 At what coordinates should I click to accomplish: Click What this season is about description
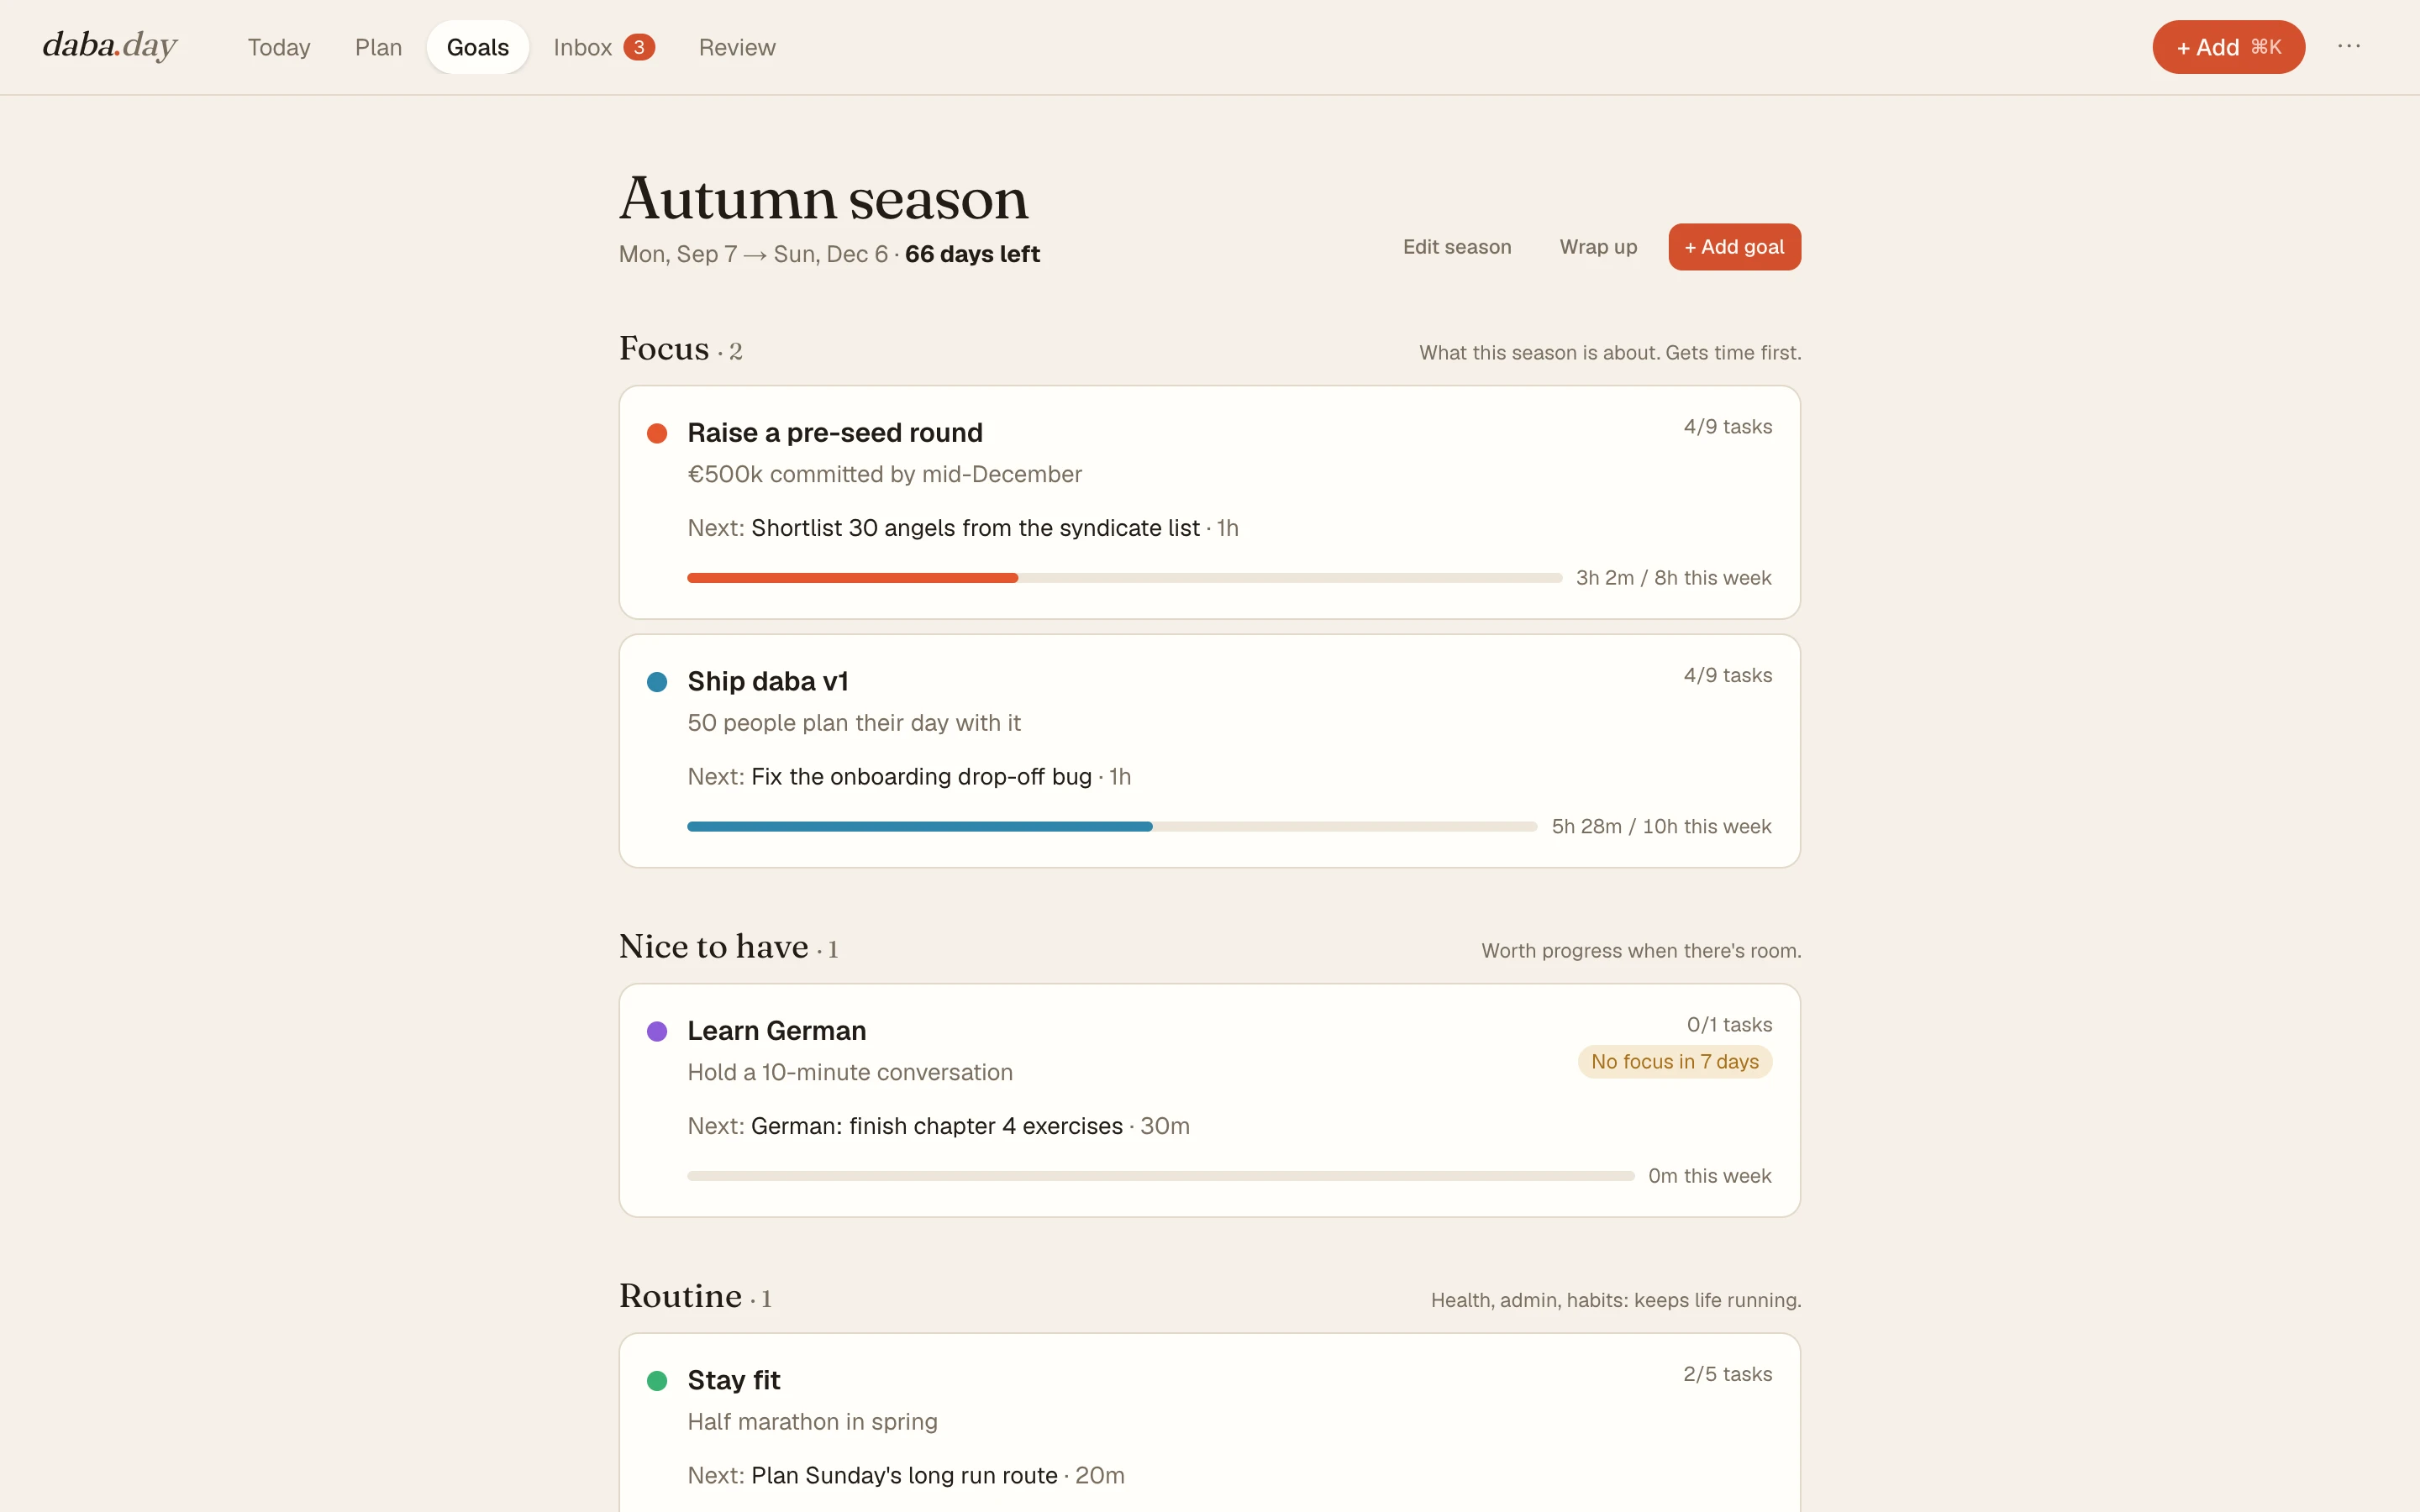[1610, 353]
